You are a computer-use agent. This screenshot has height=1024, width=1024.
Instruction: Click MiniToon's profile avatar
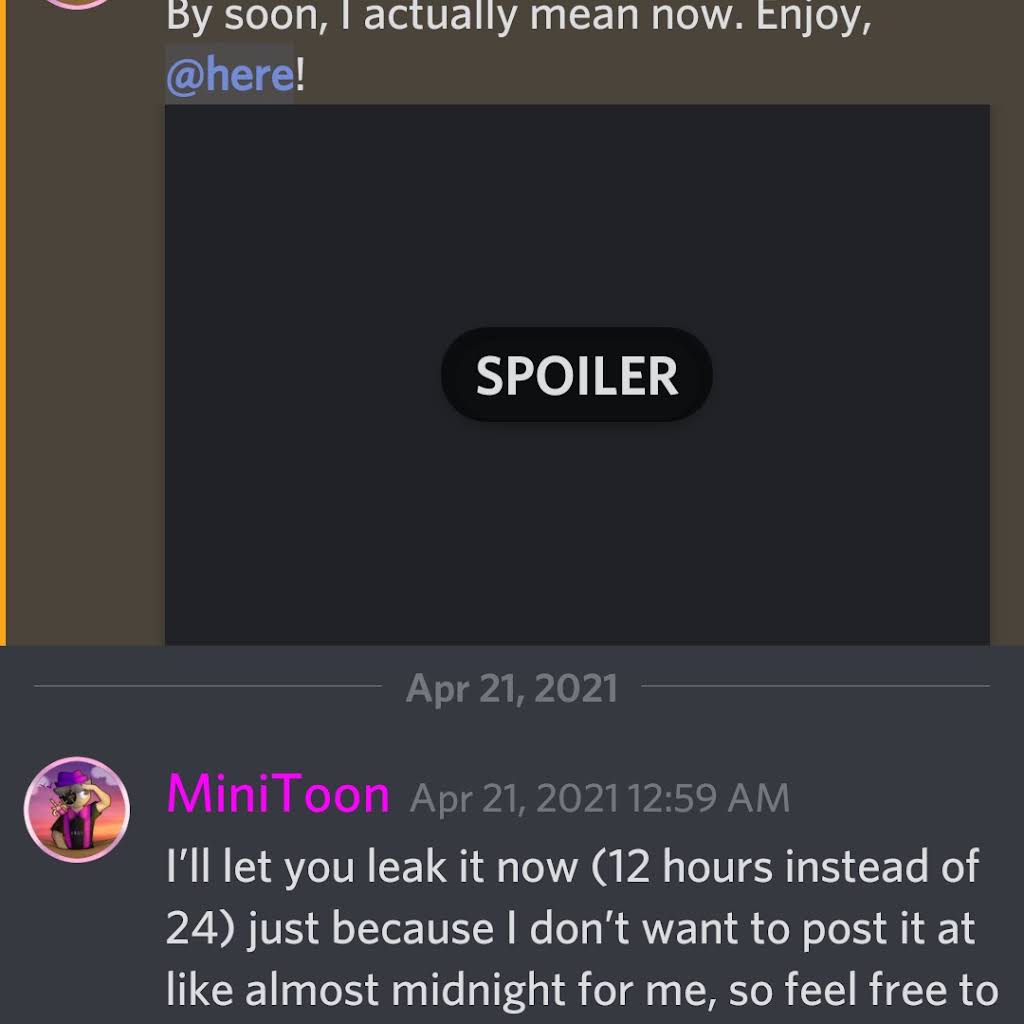pyautogui.click(x=77, y=809)
